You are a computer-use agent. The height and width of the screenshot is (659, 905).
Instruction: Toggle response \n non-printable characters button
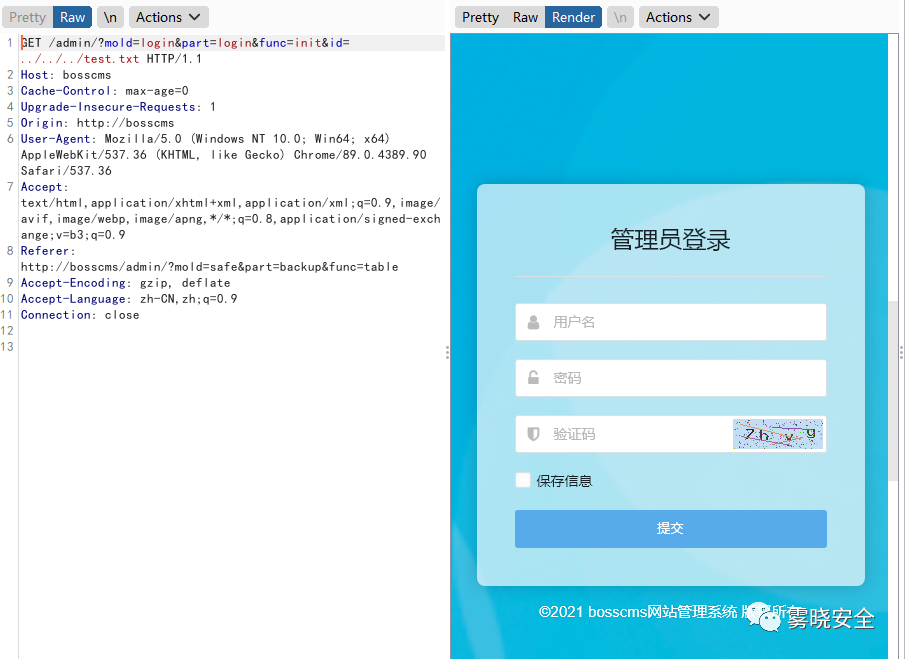pyautogui.click(x=620, y=17)
